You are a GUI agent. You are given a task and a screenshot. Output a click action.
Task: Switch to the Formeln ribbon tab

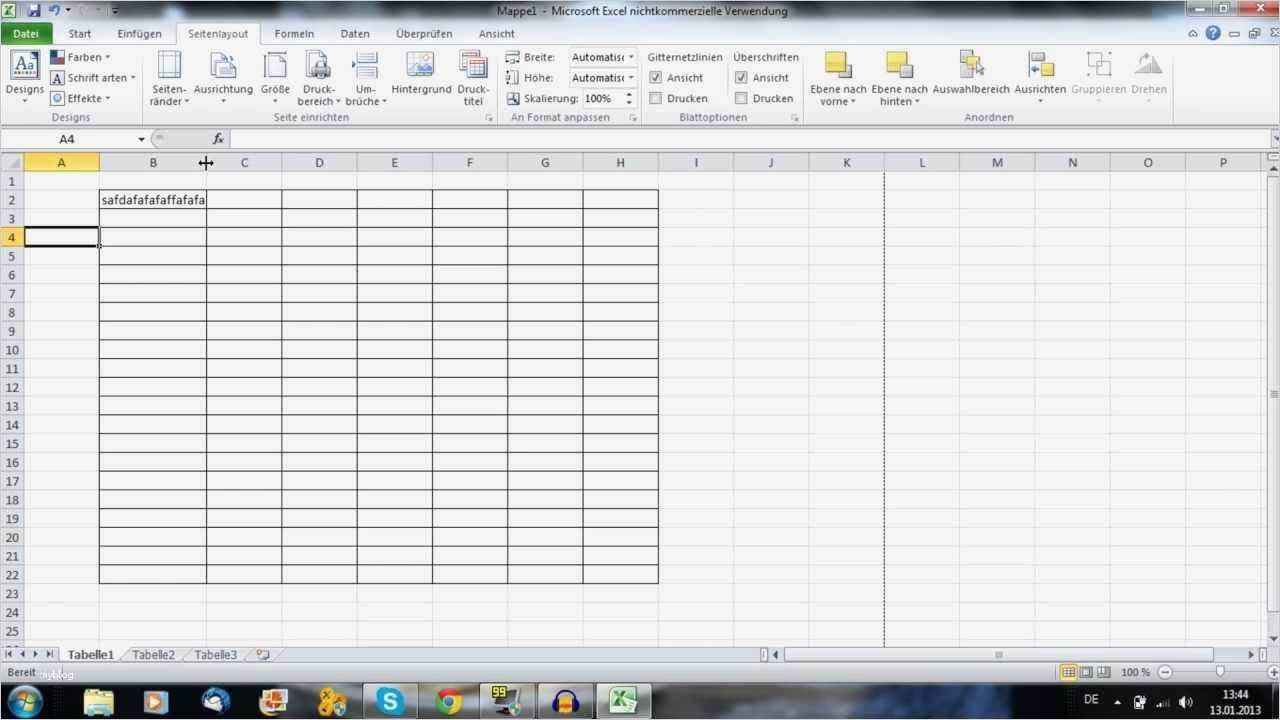coord(294,33)
